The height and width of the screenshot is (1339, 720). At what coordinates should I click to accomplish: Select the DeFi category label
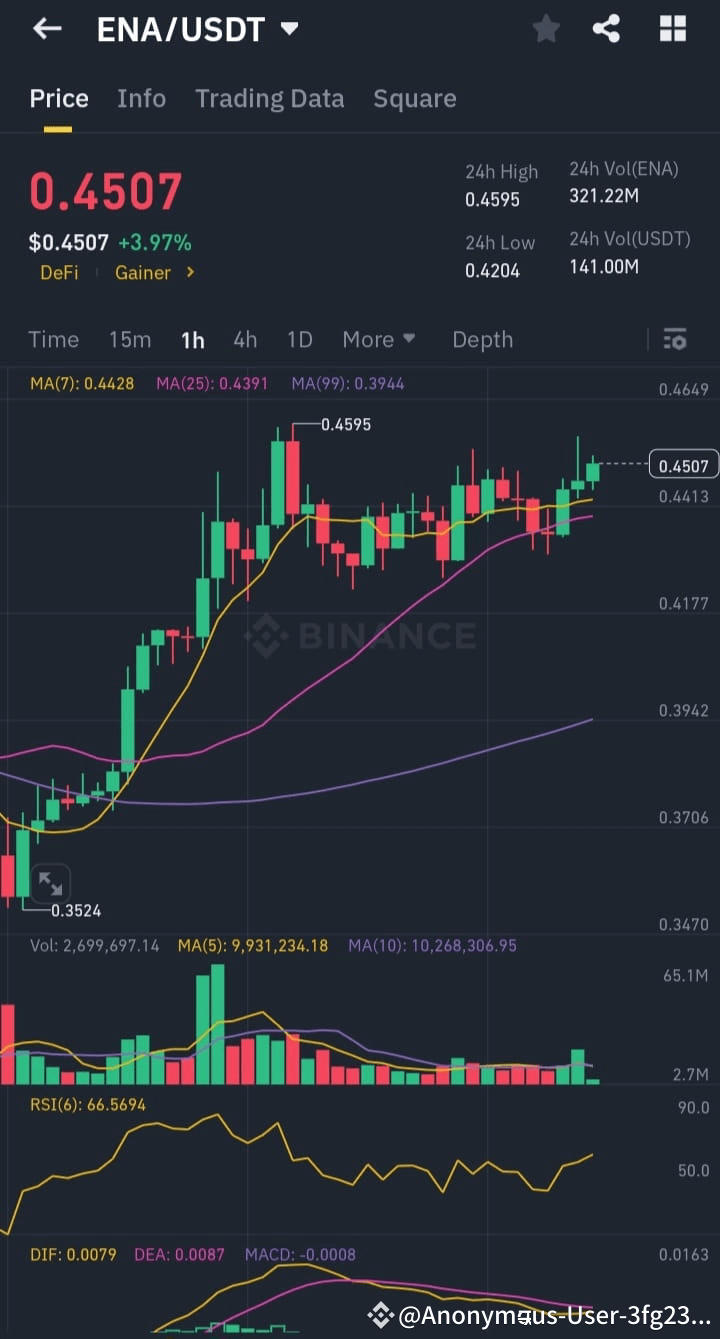(x=59, y=272)
